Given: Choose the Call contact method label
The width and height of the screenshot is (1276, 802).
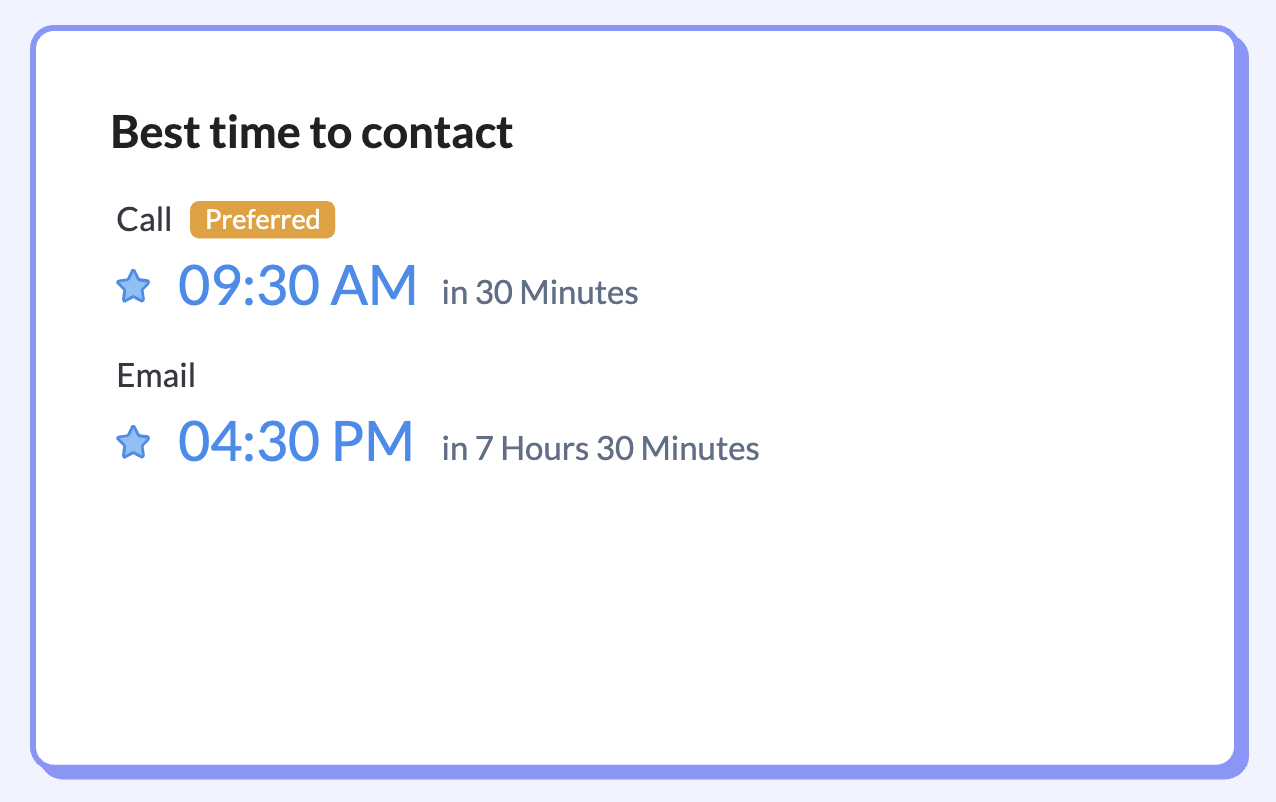Looking at the screenshot, I should coord(144,220).
